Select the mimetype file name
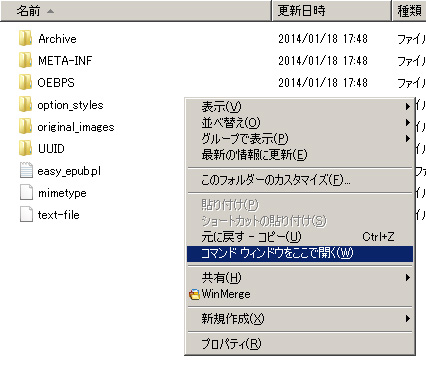This screenshot has height=373, width=426. coord(62,193)
